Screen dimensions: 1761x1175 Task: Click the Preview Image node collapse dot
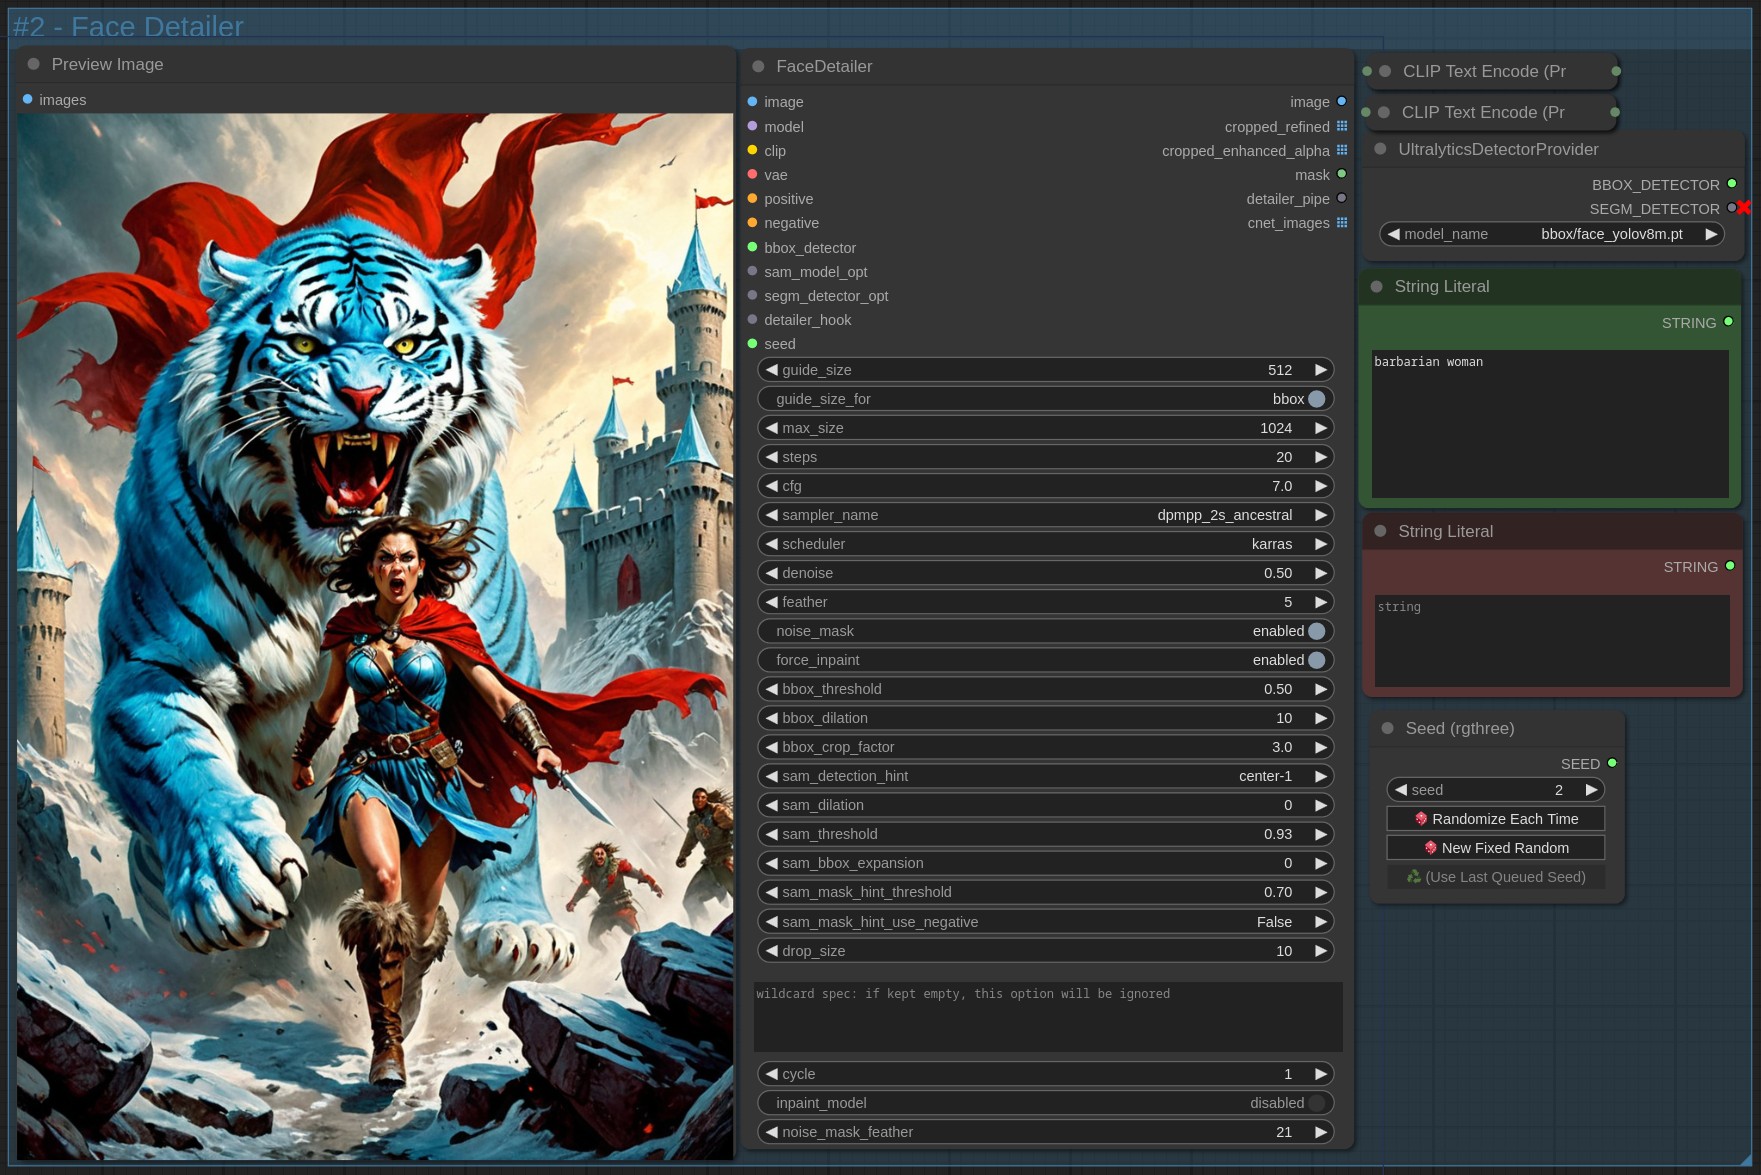[x=34, y=64]
